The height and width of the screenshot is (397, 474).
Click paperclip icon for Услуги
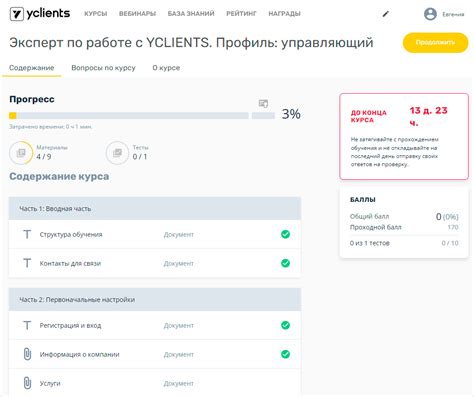tap(27, 383)
